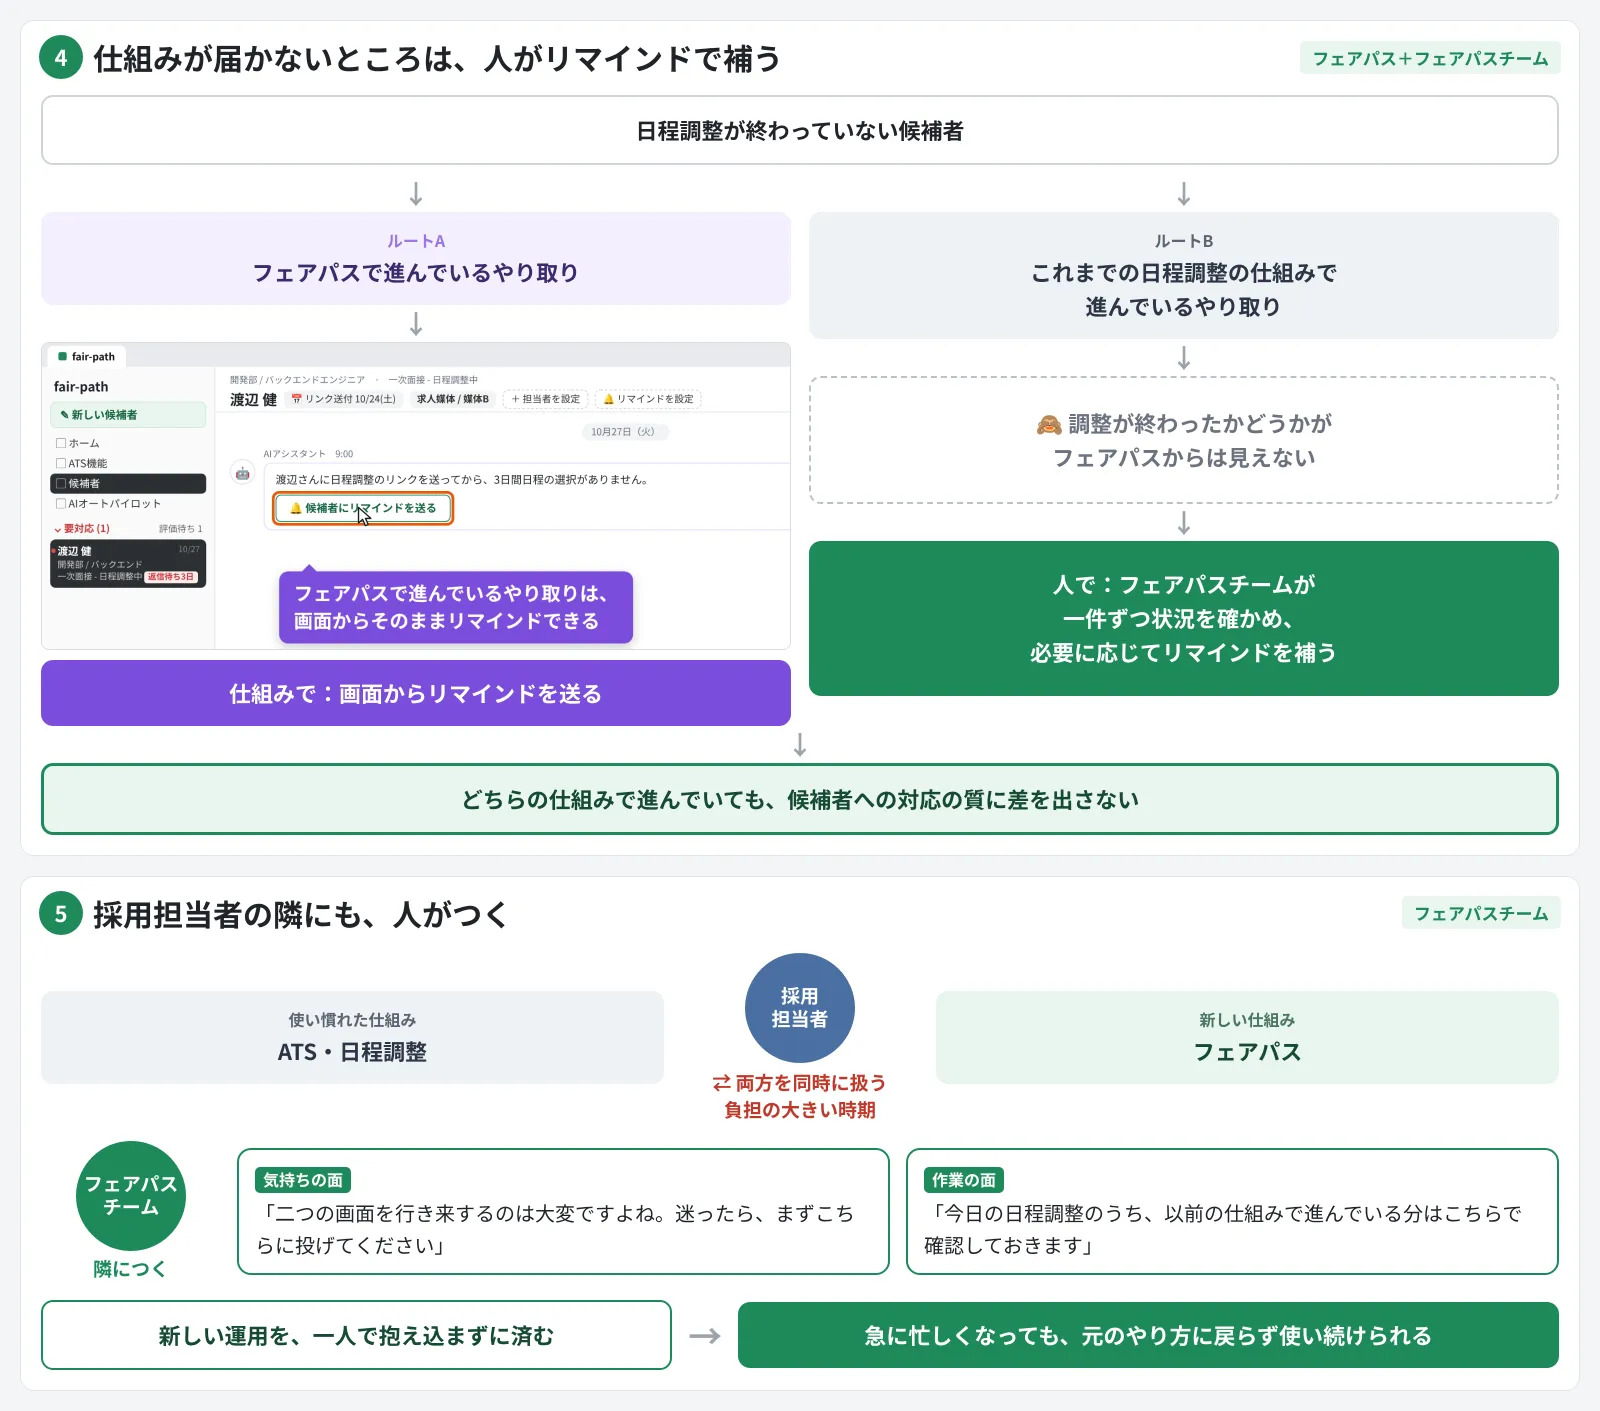Open ATS機能 in the sidebar
The image size is (1600, 1411).
click(x=128, y=463)
